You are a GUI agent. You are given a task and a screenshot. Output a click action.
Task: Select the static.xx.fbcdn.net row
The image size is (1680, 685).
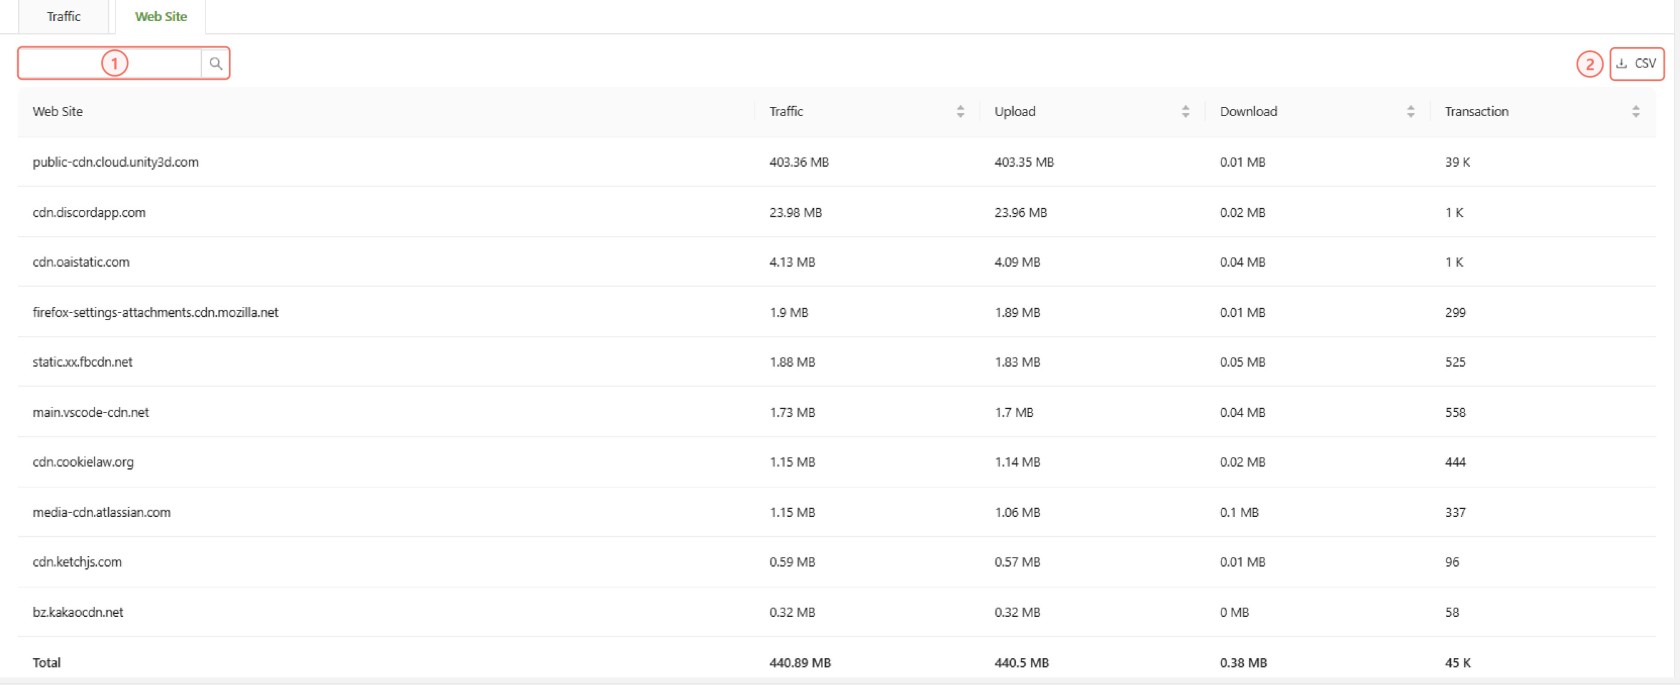pos(82,362)
